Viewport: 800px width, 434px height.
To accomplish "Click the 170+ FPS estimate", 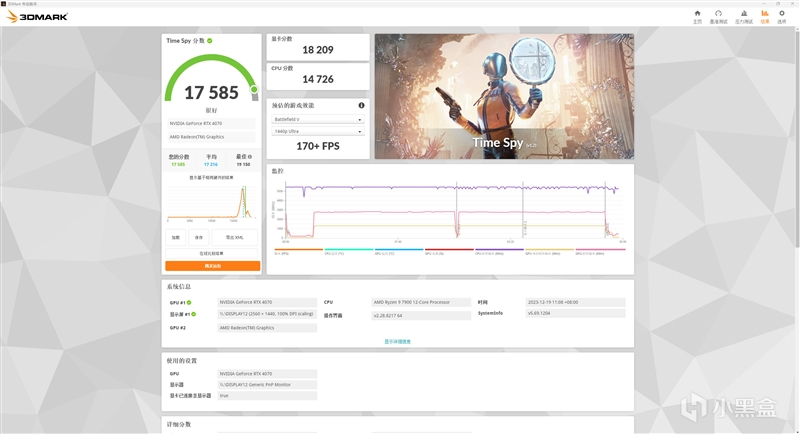I will click(x=318, y=146).
